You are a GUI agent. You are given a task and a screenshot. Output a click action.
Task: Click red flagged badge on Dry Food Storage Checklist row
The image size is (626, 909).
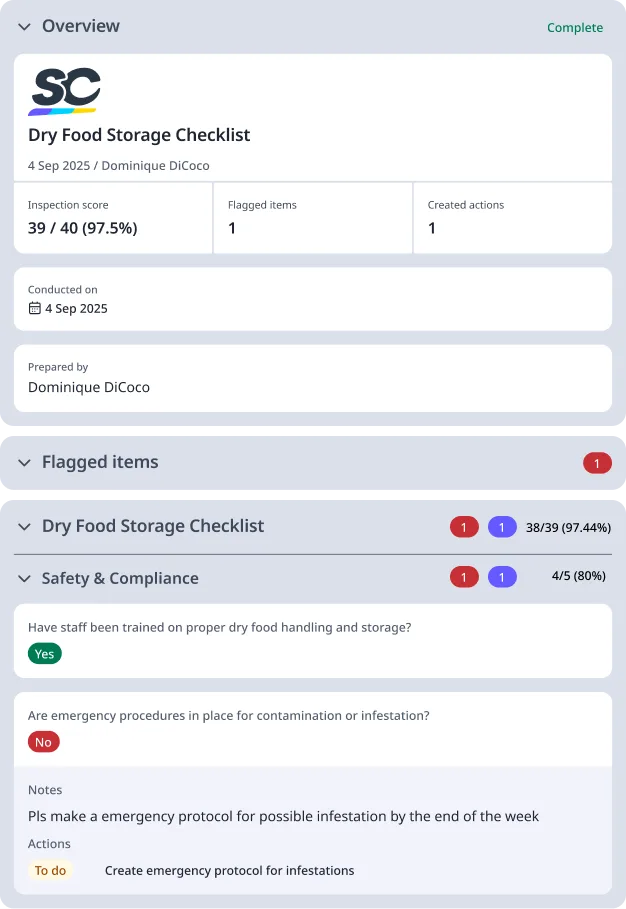click(464, 526)
